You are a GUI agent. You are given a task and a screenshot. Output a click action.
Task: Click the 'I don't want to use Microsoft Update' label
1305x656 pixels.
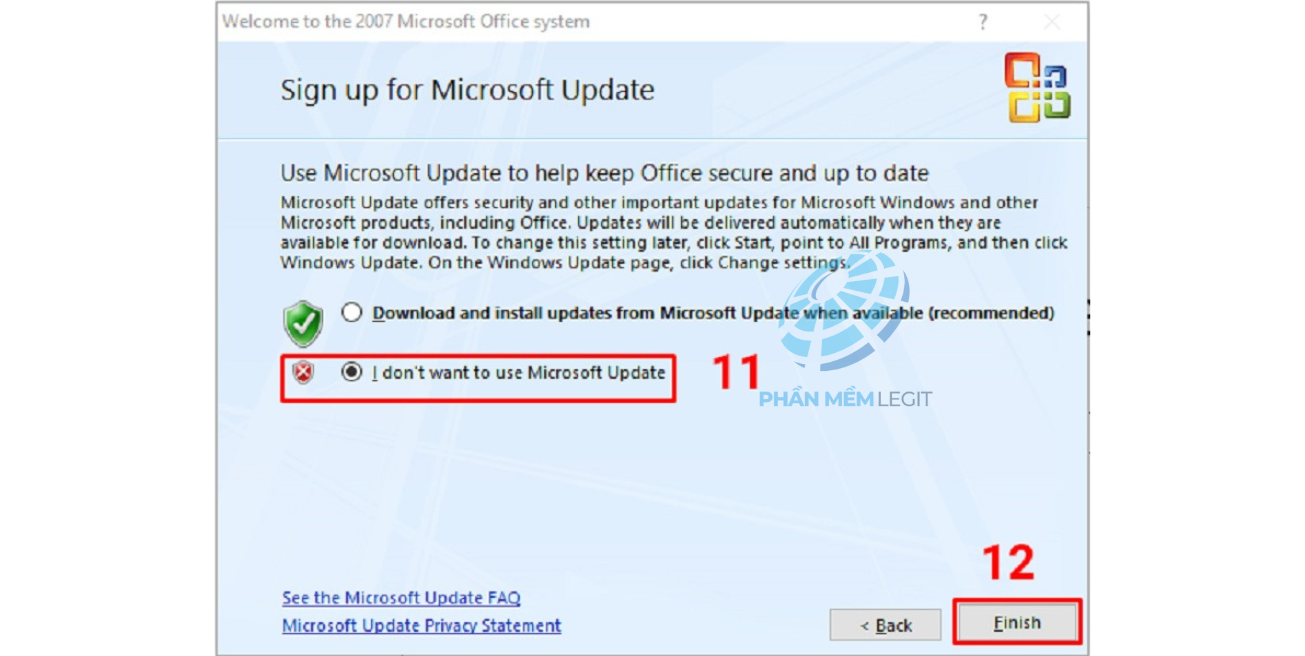[518, 372]
